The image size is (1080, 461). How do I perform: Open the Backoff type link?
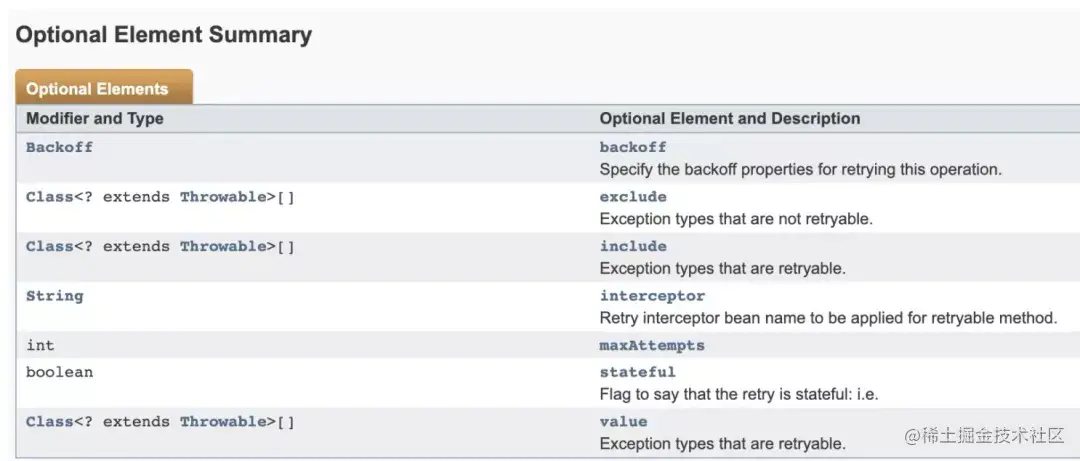59,147
